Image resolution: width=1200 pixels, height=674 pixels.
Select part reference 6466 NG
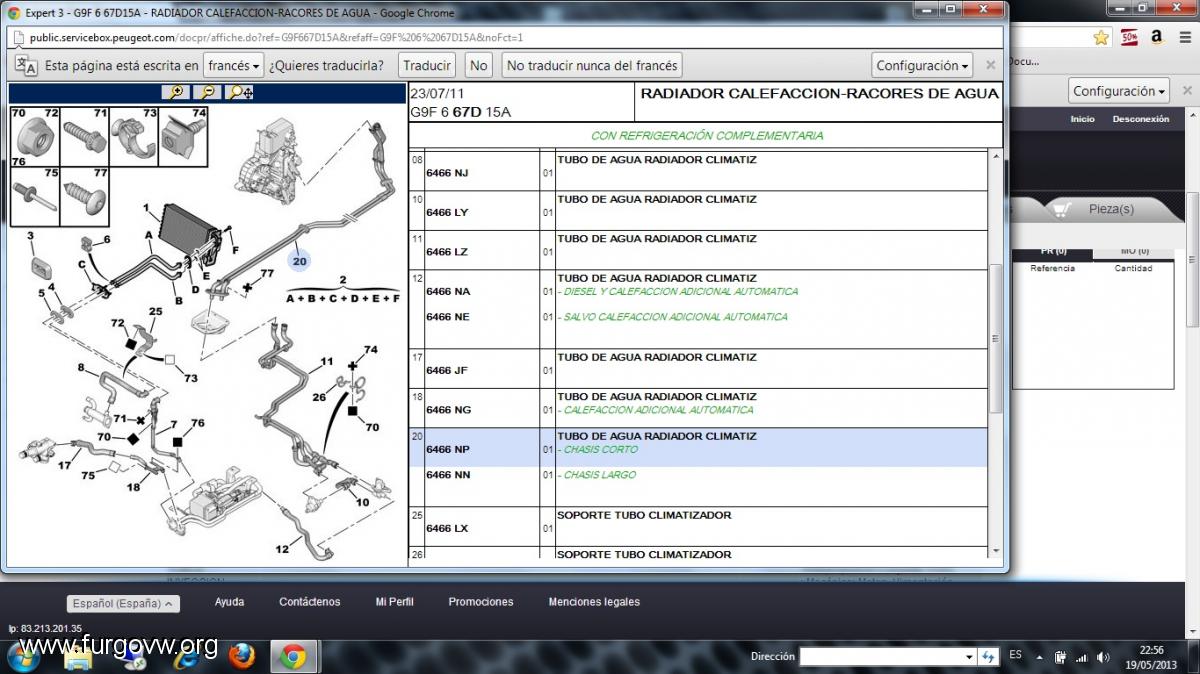(x=448, y=410)
